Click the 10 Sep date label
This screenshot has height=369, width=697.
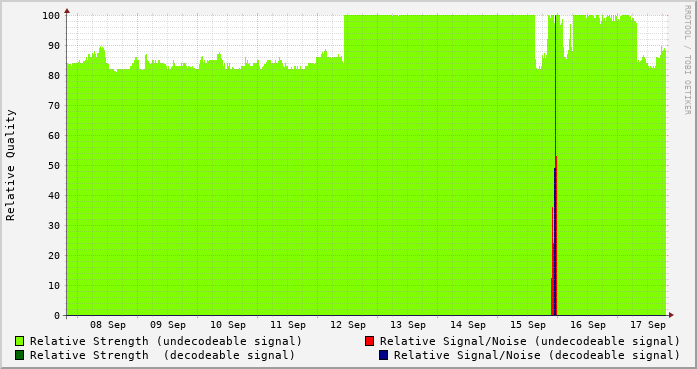[x=228, y=325]
